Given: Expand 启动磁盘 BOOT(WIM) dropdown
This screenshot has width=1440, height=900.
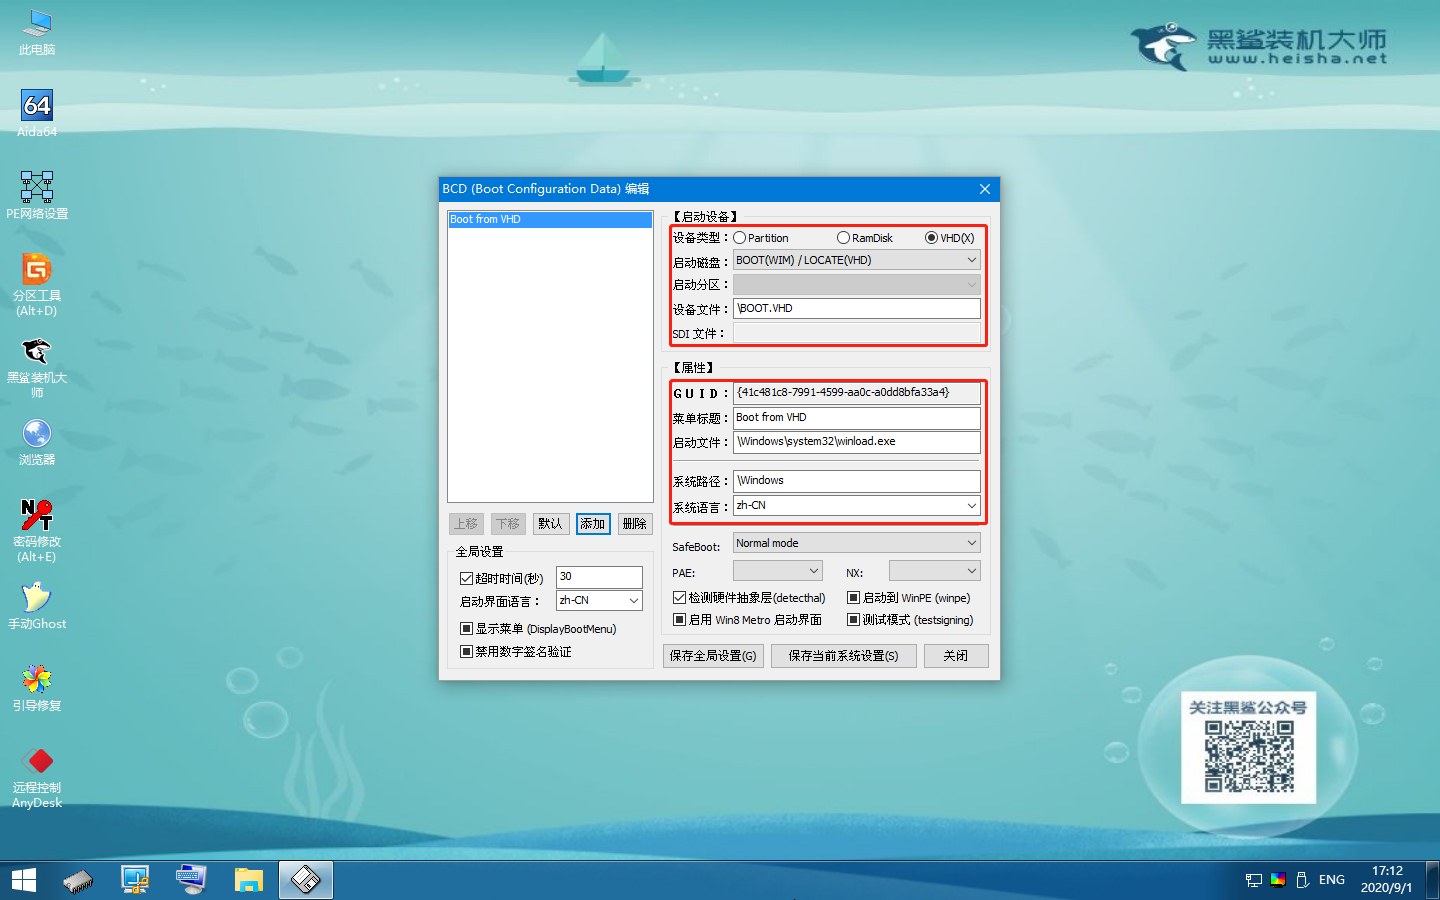Looking at the screenshot, I should click(857, 260).
